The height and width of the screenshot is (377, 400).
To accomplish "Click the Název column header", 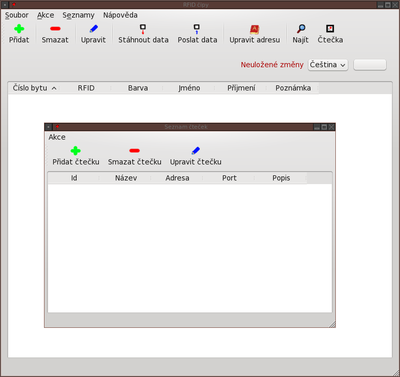I will point(126,178).
